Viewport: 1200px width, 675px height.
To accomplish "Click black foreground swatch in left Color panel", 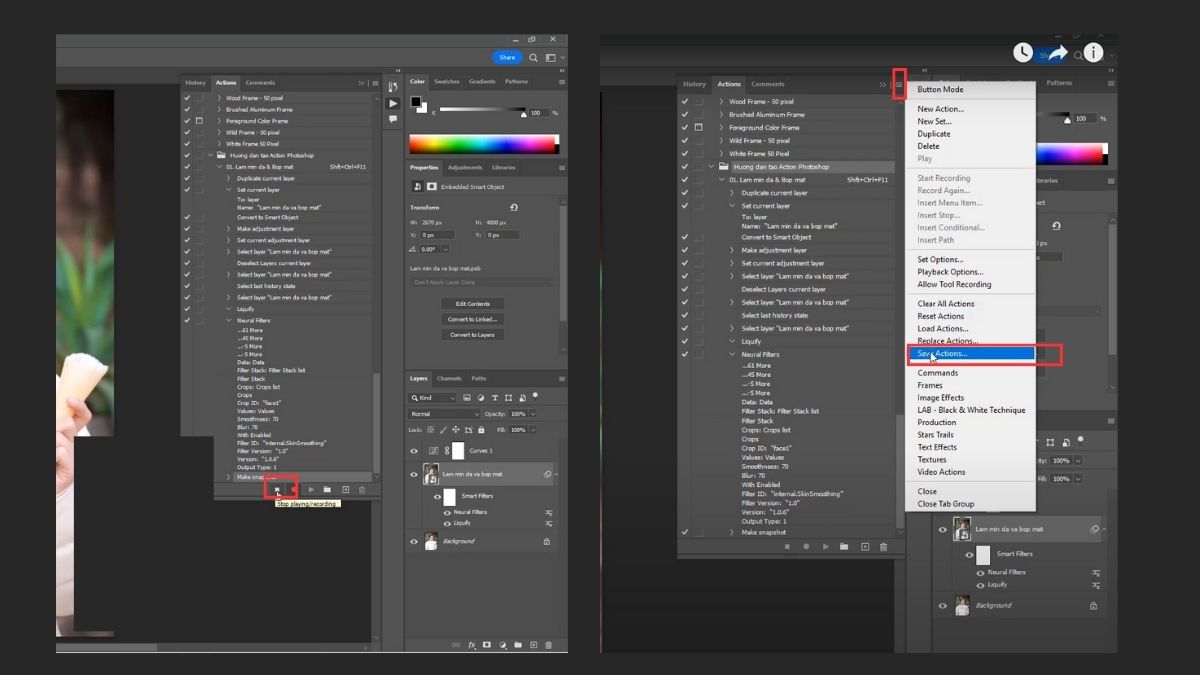I will pos(415,101).
